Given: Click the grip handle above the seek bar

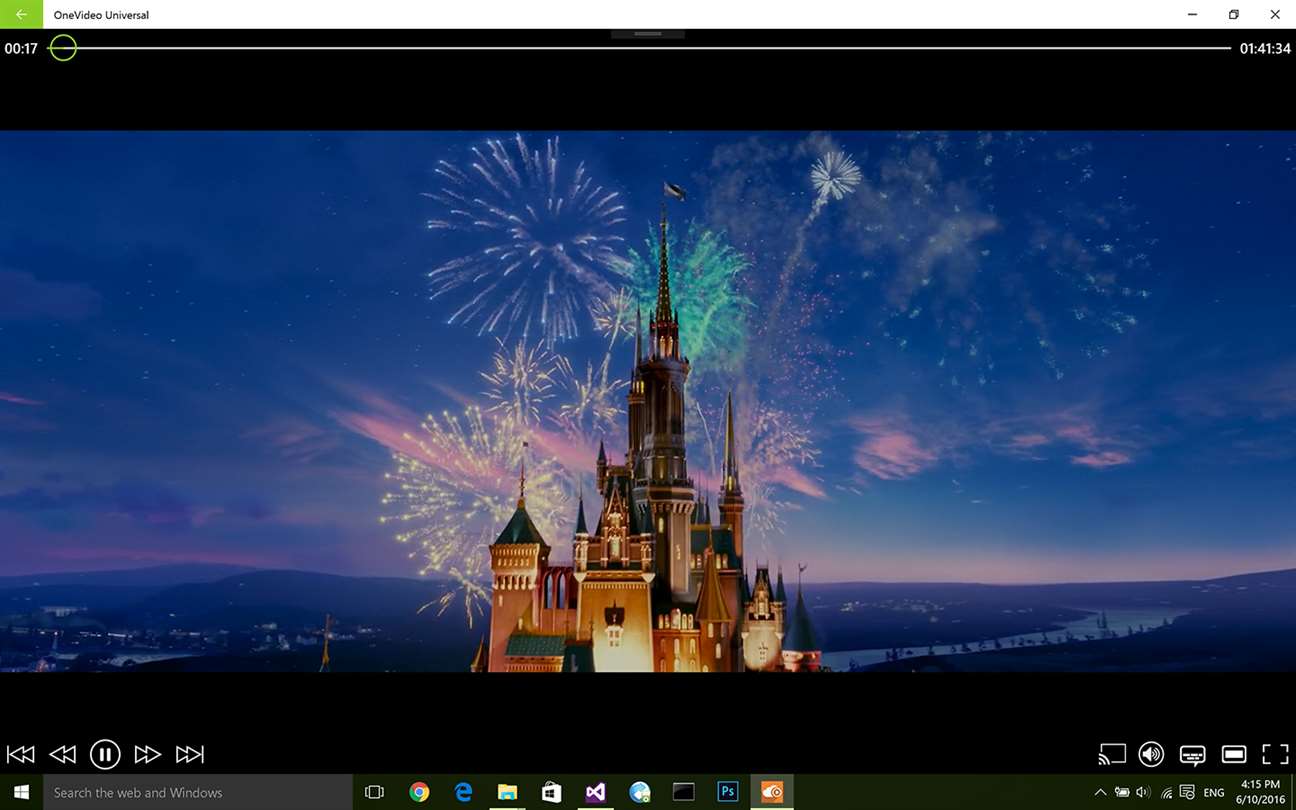Looking at the screenshot, I should coord(648,34).
